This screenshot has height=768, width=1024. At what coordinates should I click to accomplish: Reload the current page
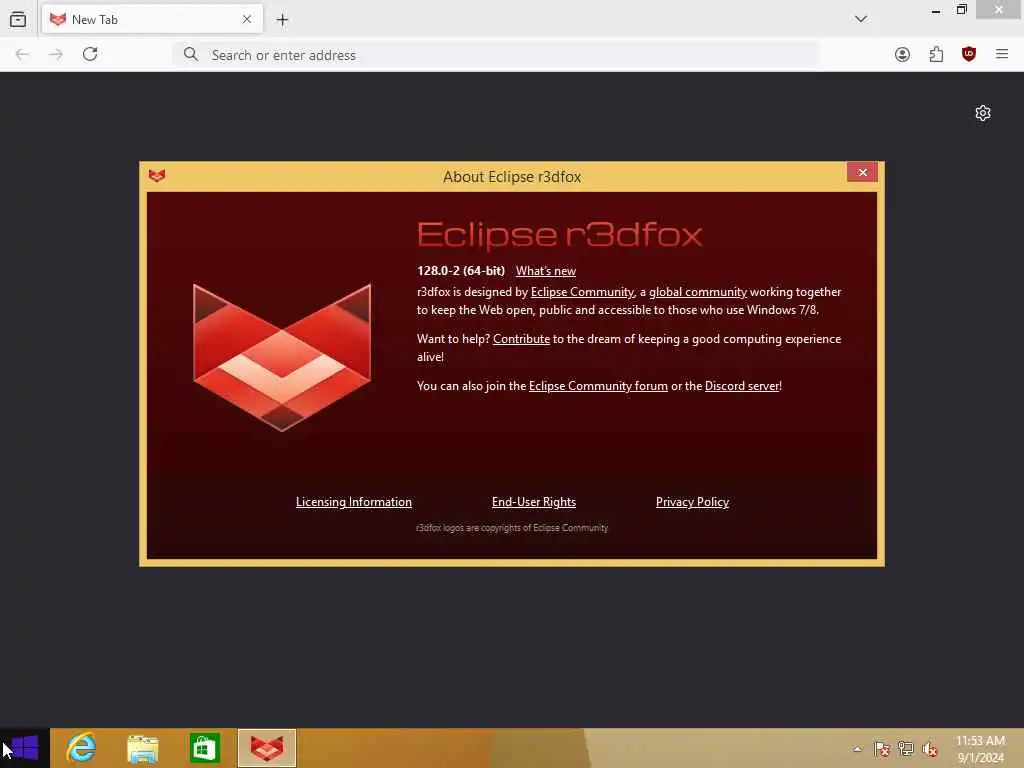click(x=90, y=54)
